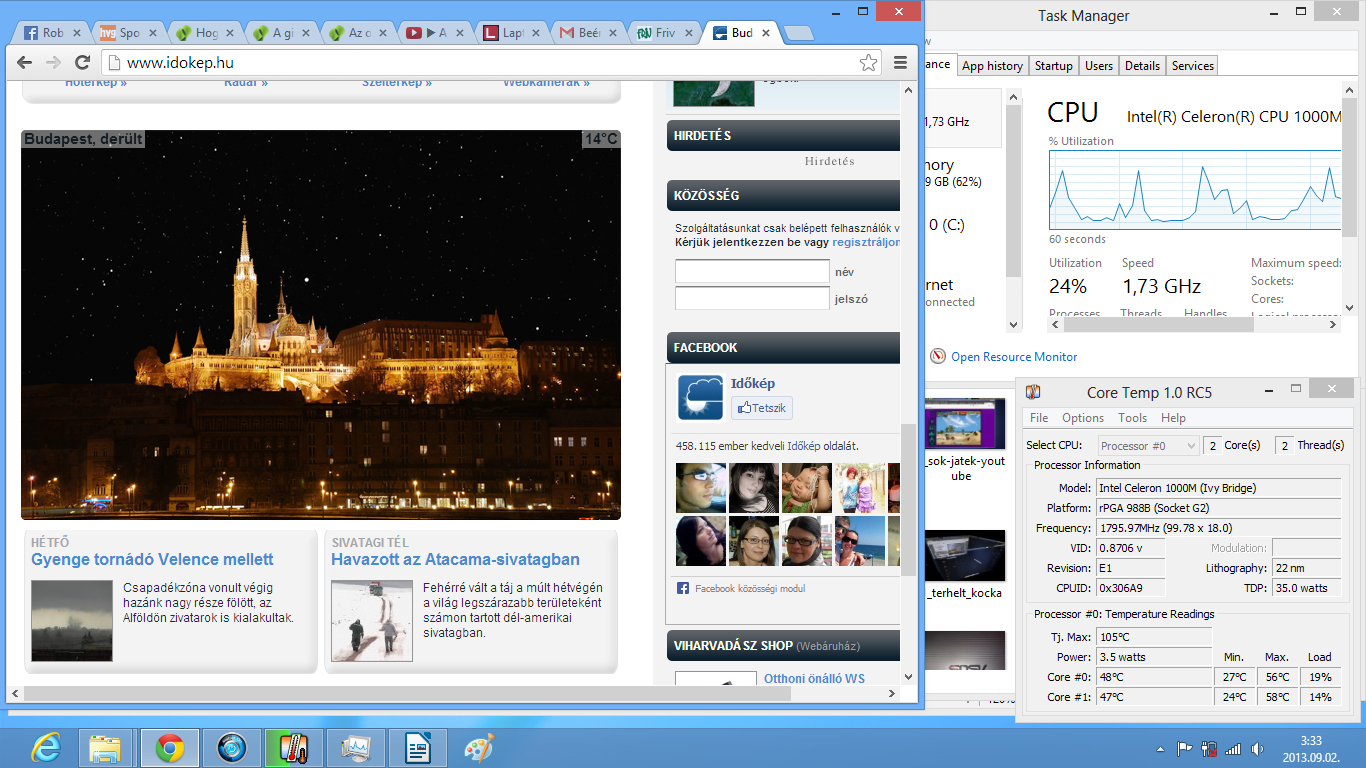Switch to the Lapt tab
The width and height of the screenshot is (1366, 768).
(x=511, y=33)
